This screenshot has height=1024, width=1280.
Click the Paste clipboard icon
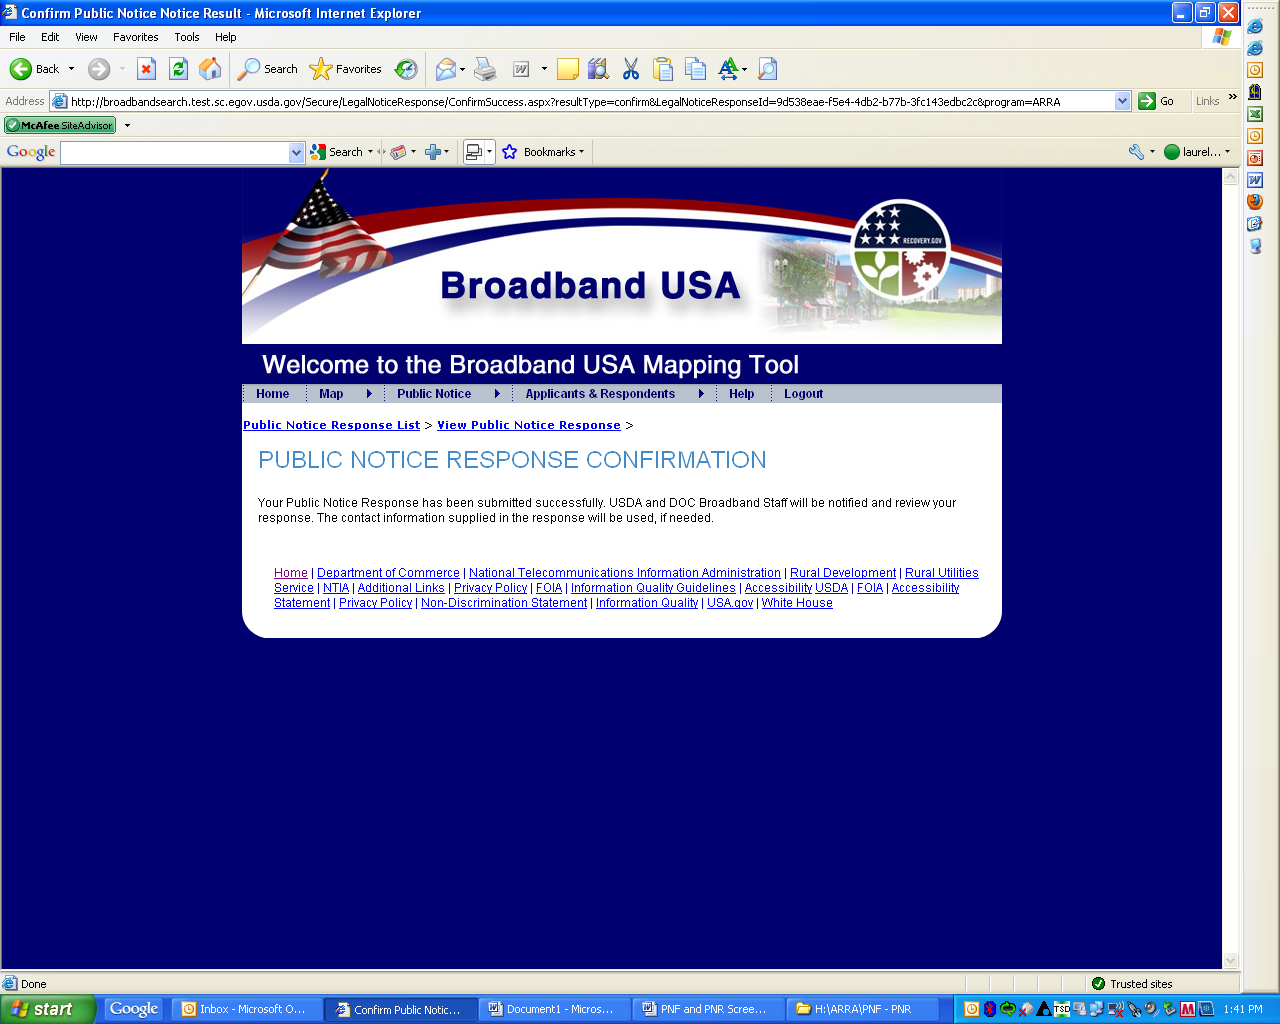(x=663, y=69)
